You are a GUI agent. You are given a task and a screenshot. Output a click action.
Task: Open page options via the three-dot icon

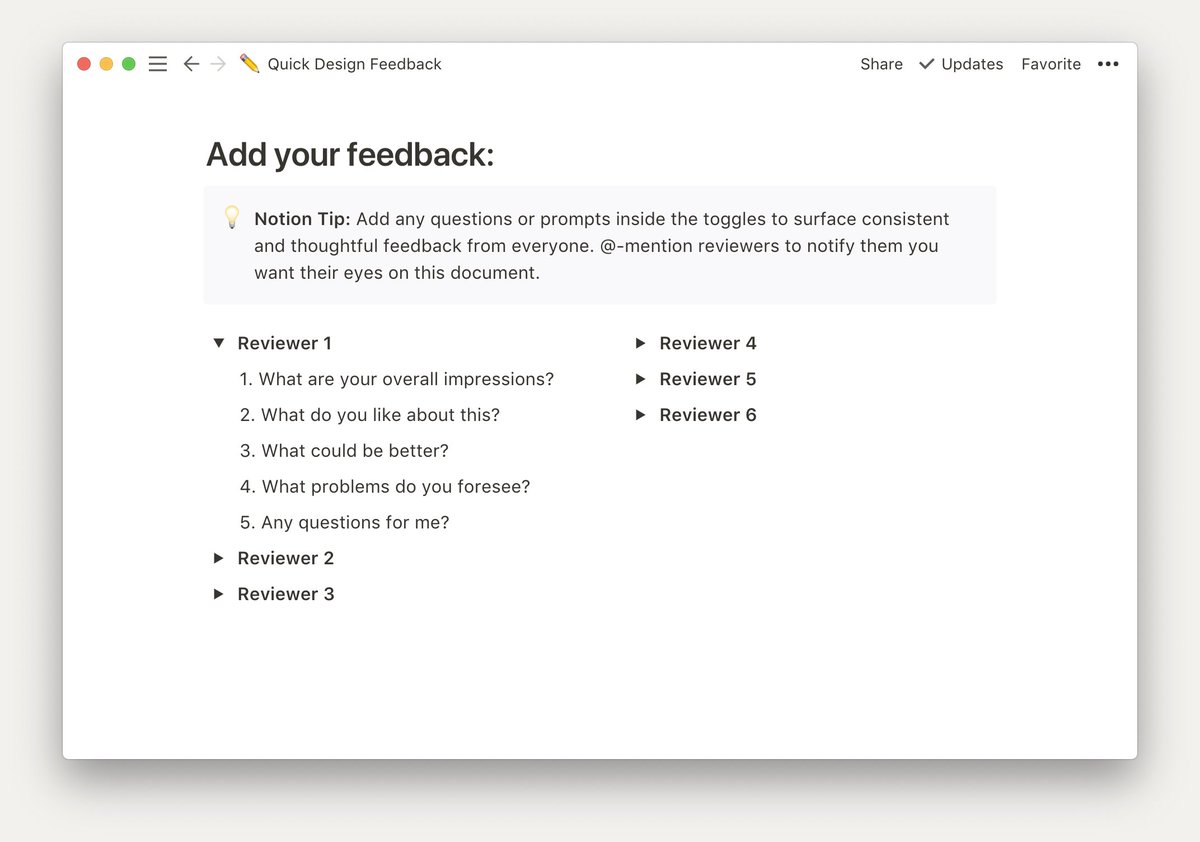point(1108,63)
